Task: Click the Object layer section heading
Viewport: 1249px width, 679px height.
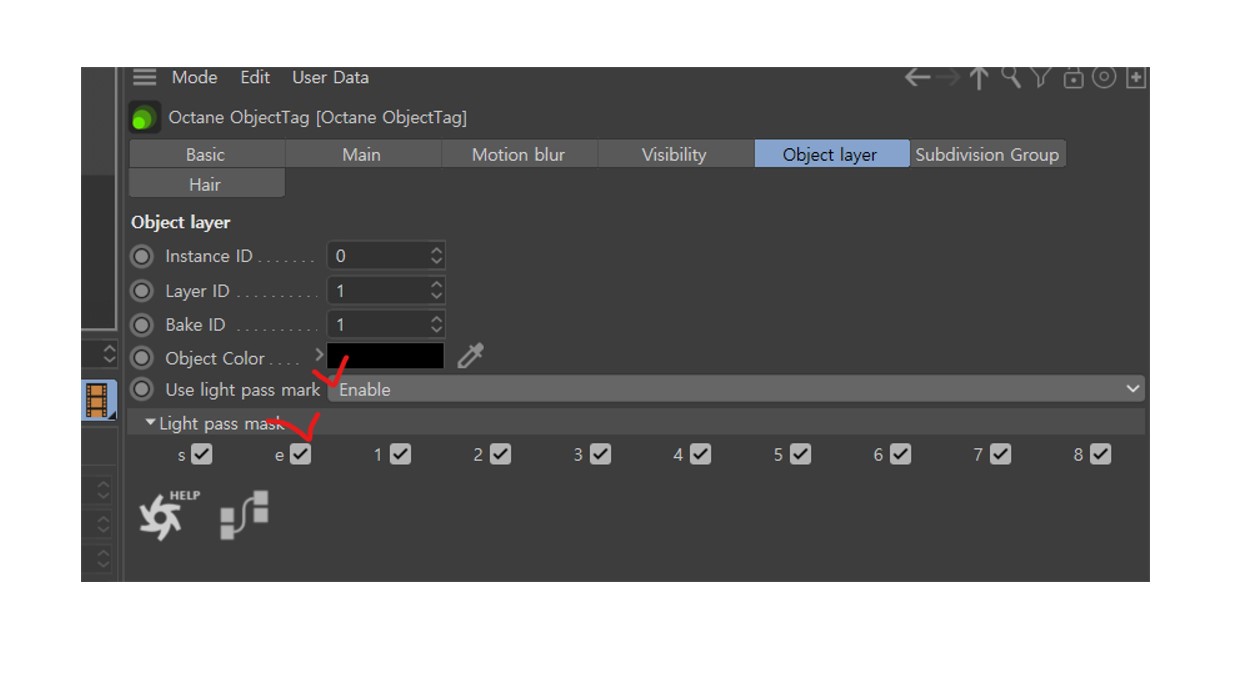Action: click(181, 222)
